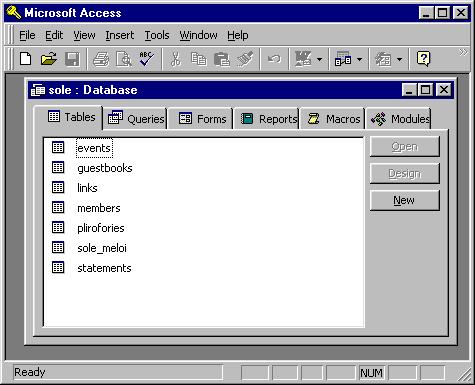Viewport: 475px width, 385px height.
Task: Grab the window's bottom-right corner grip
Action: point(464,376)
